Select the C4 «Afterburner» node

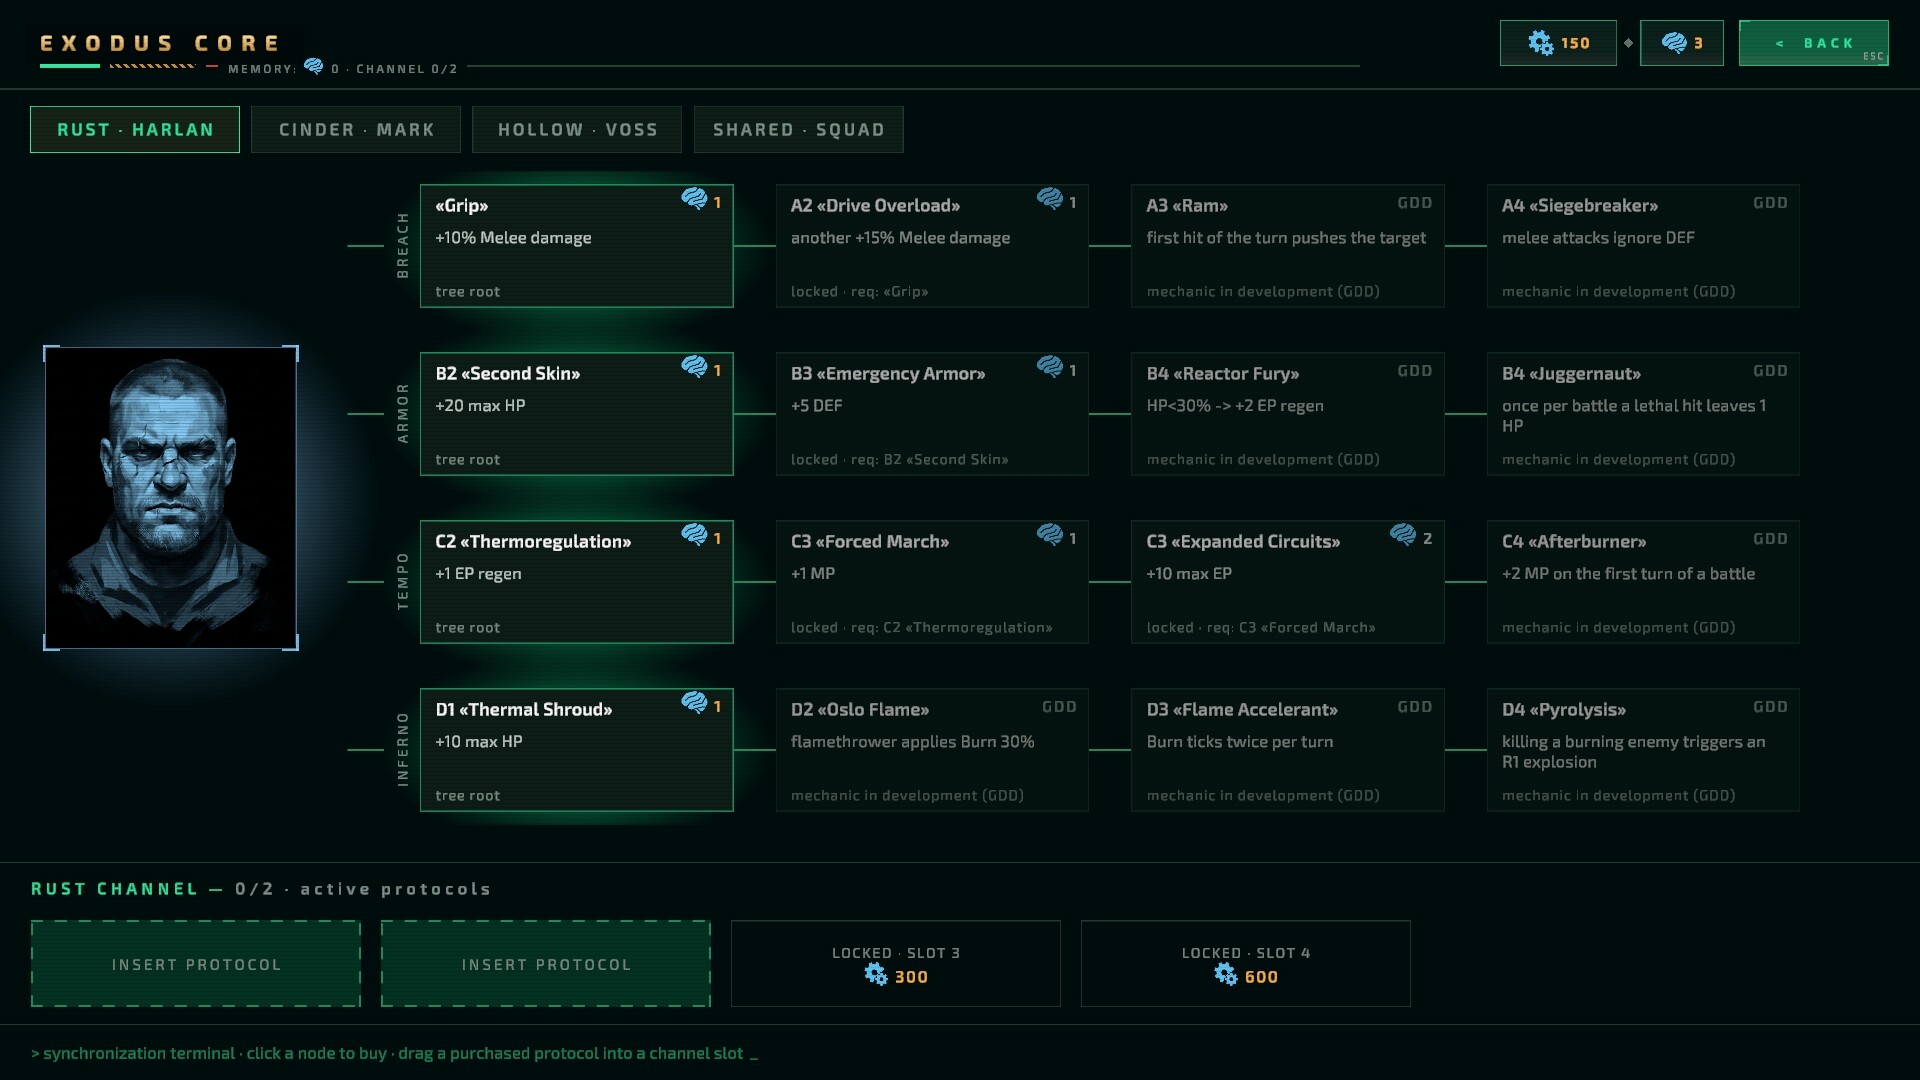pyautogui.click(x=1643, y=582)
